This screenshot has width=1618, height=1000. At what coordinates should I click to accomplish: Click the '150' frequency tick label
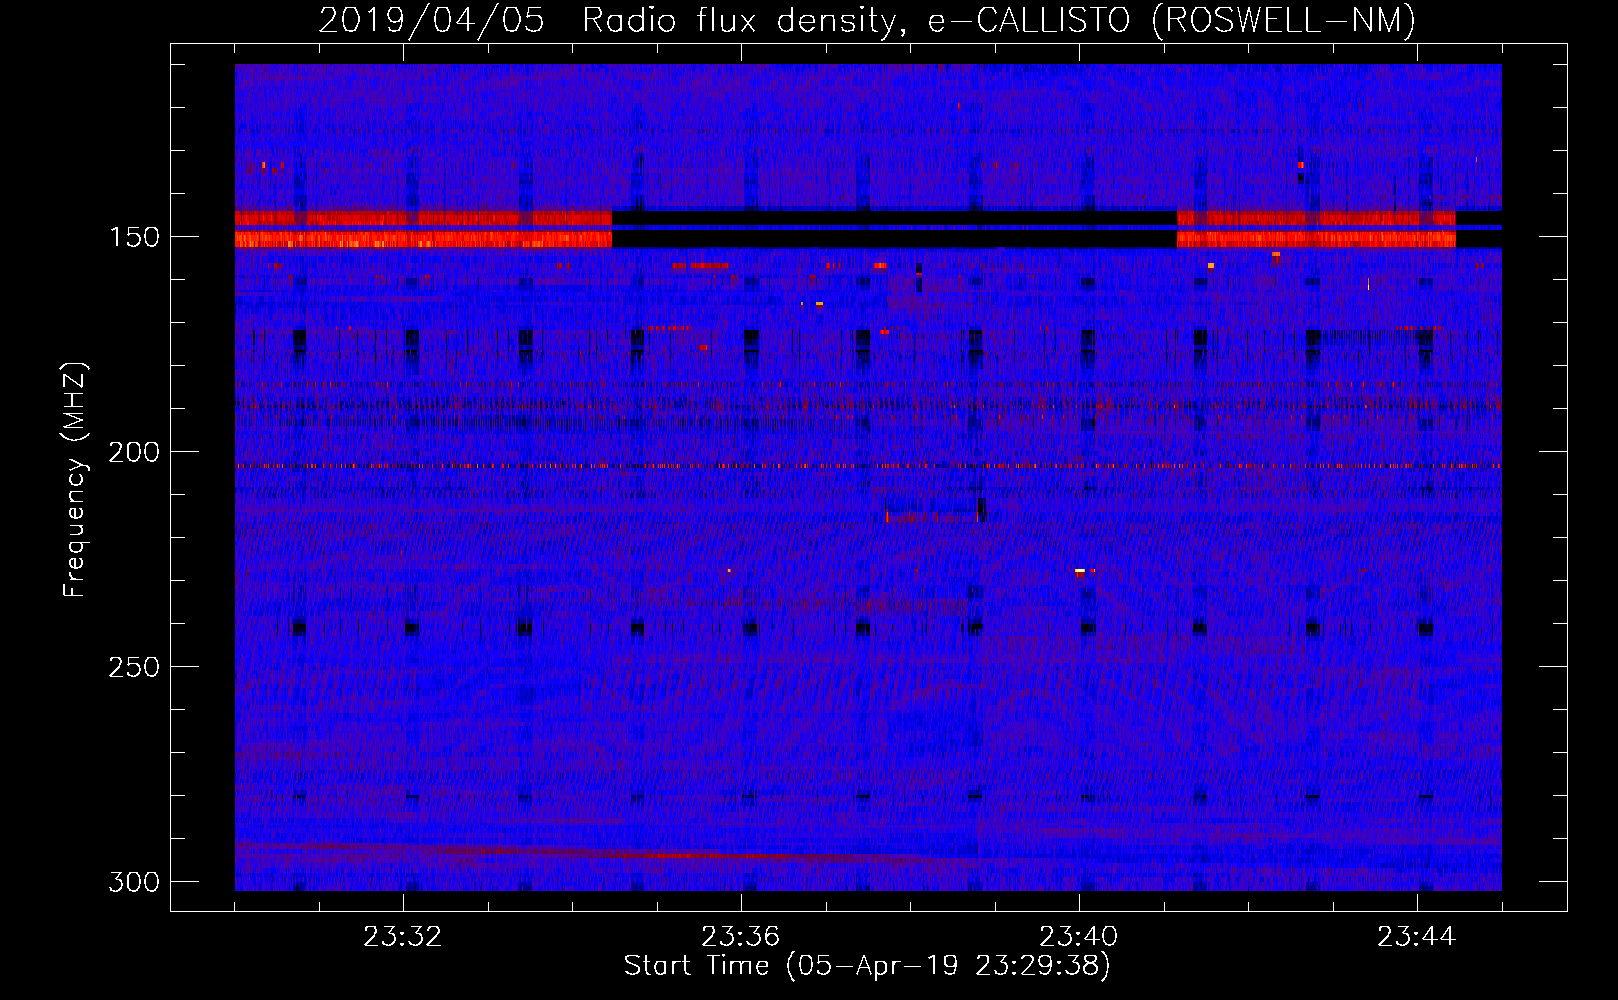click(134, 237)
